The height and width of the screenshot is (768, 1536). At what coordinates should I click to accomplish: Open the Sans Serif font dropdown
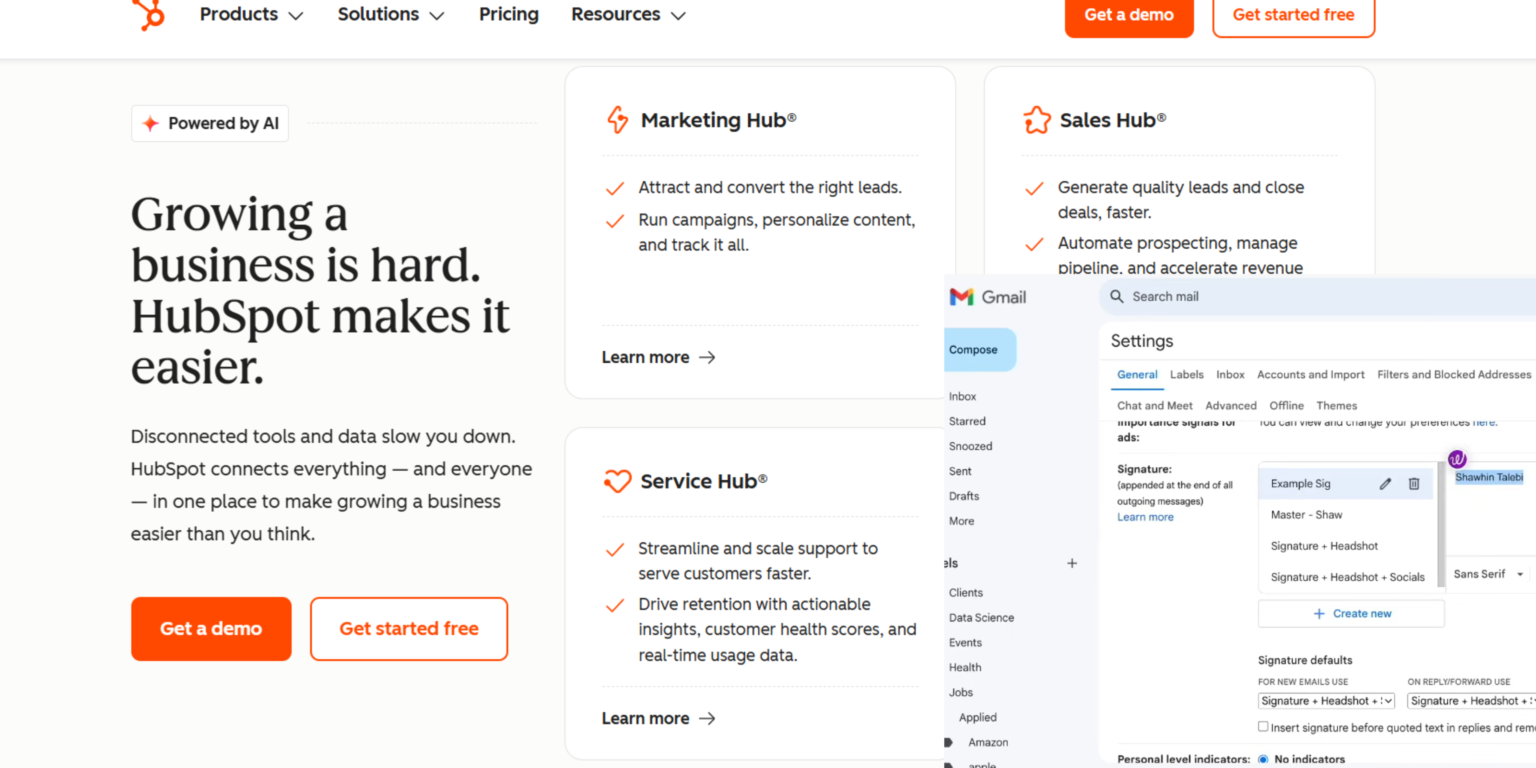(x=1489, y=574)
